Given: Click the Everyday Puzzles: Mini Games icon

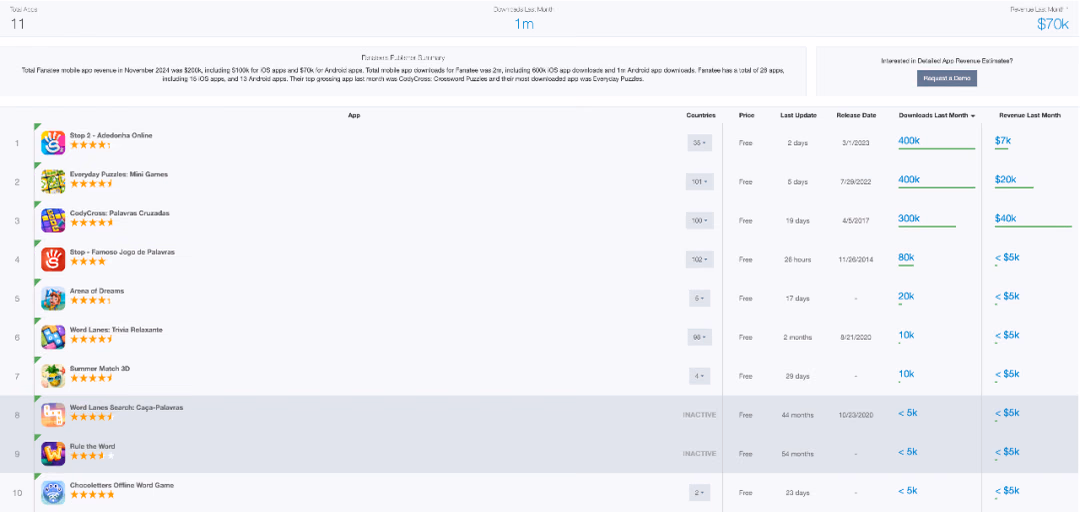Looking at the screenshot, I should (53, 182).
